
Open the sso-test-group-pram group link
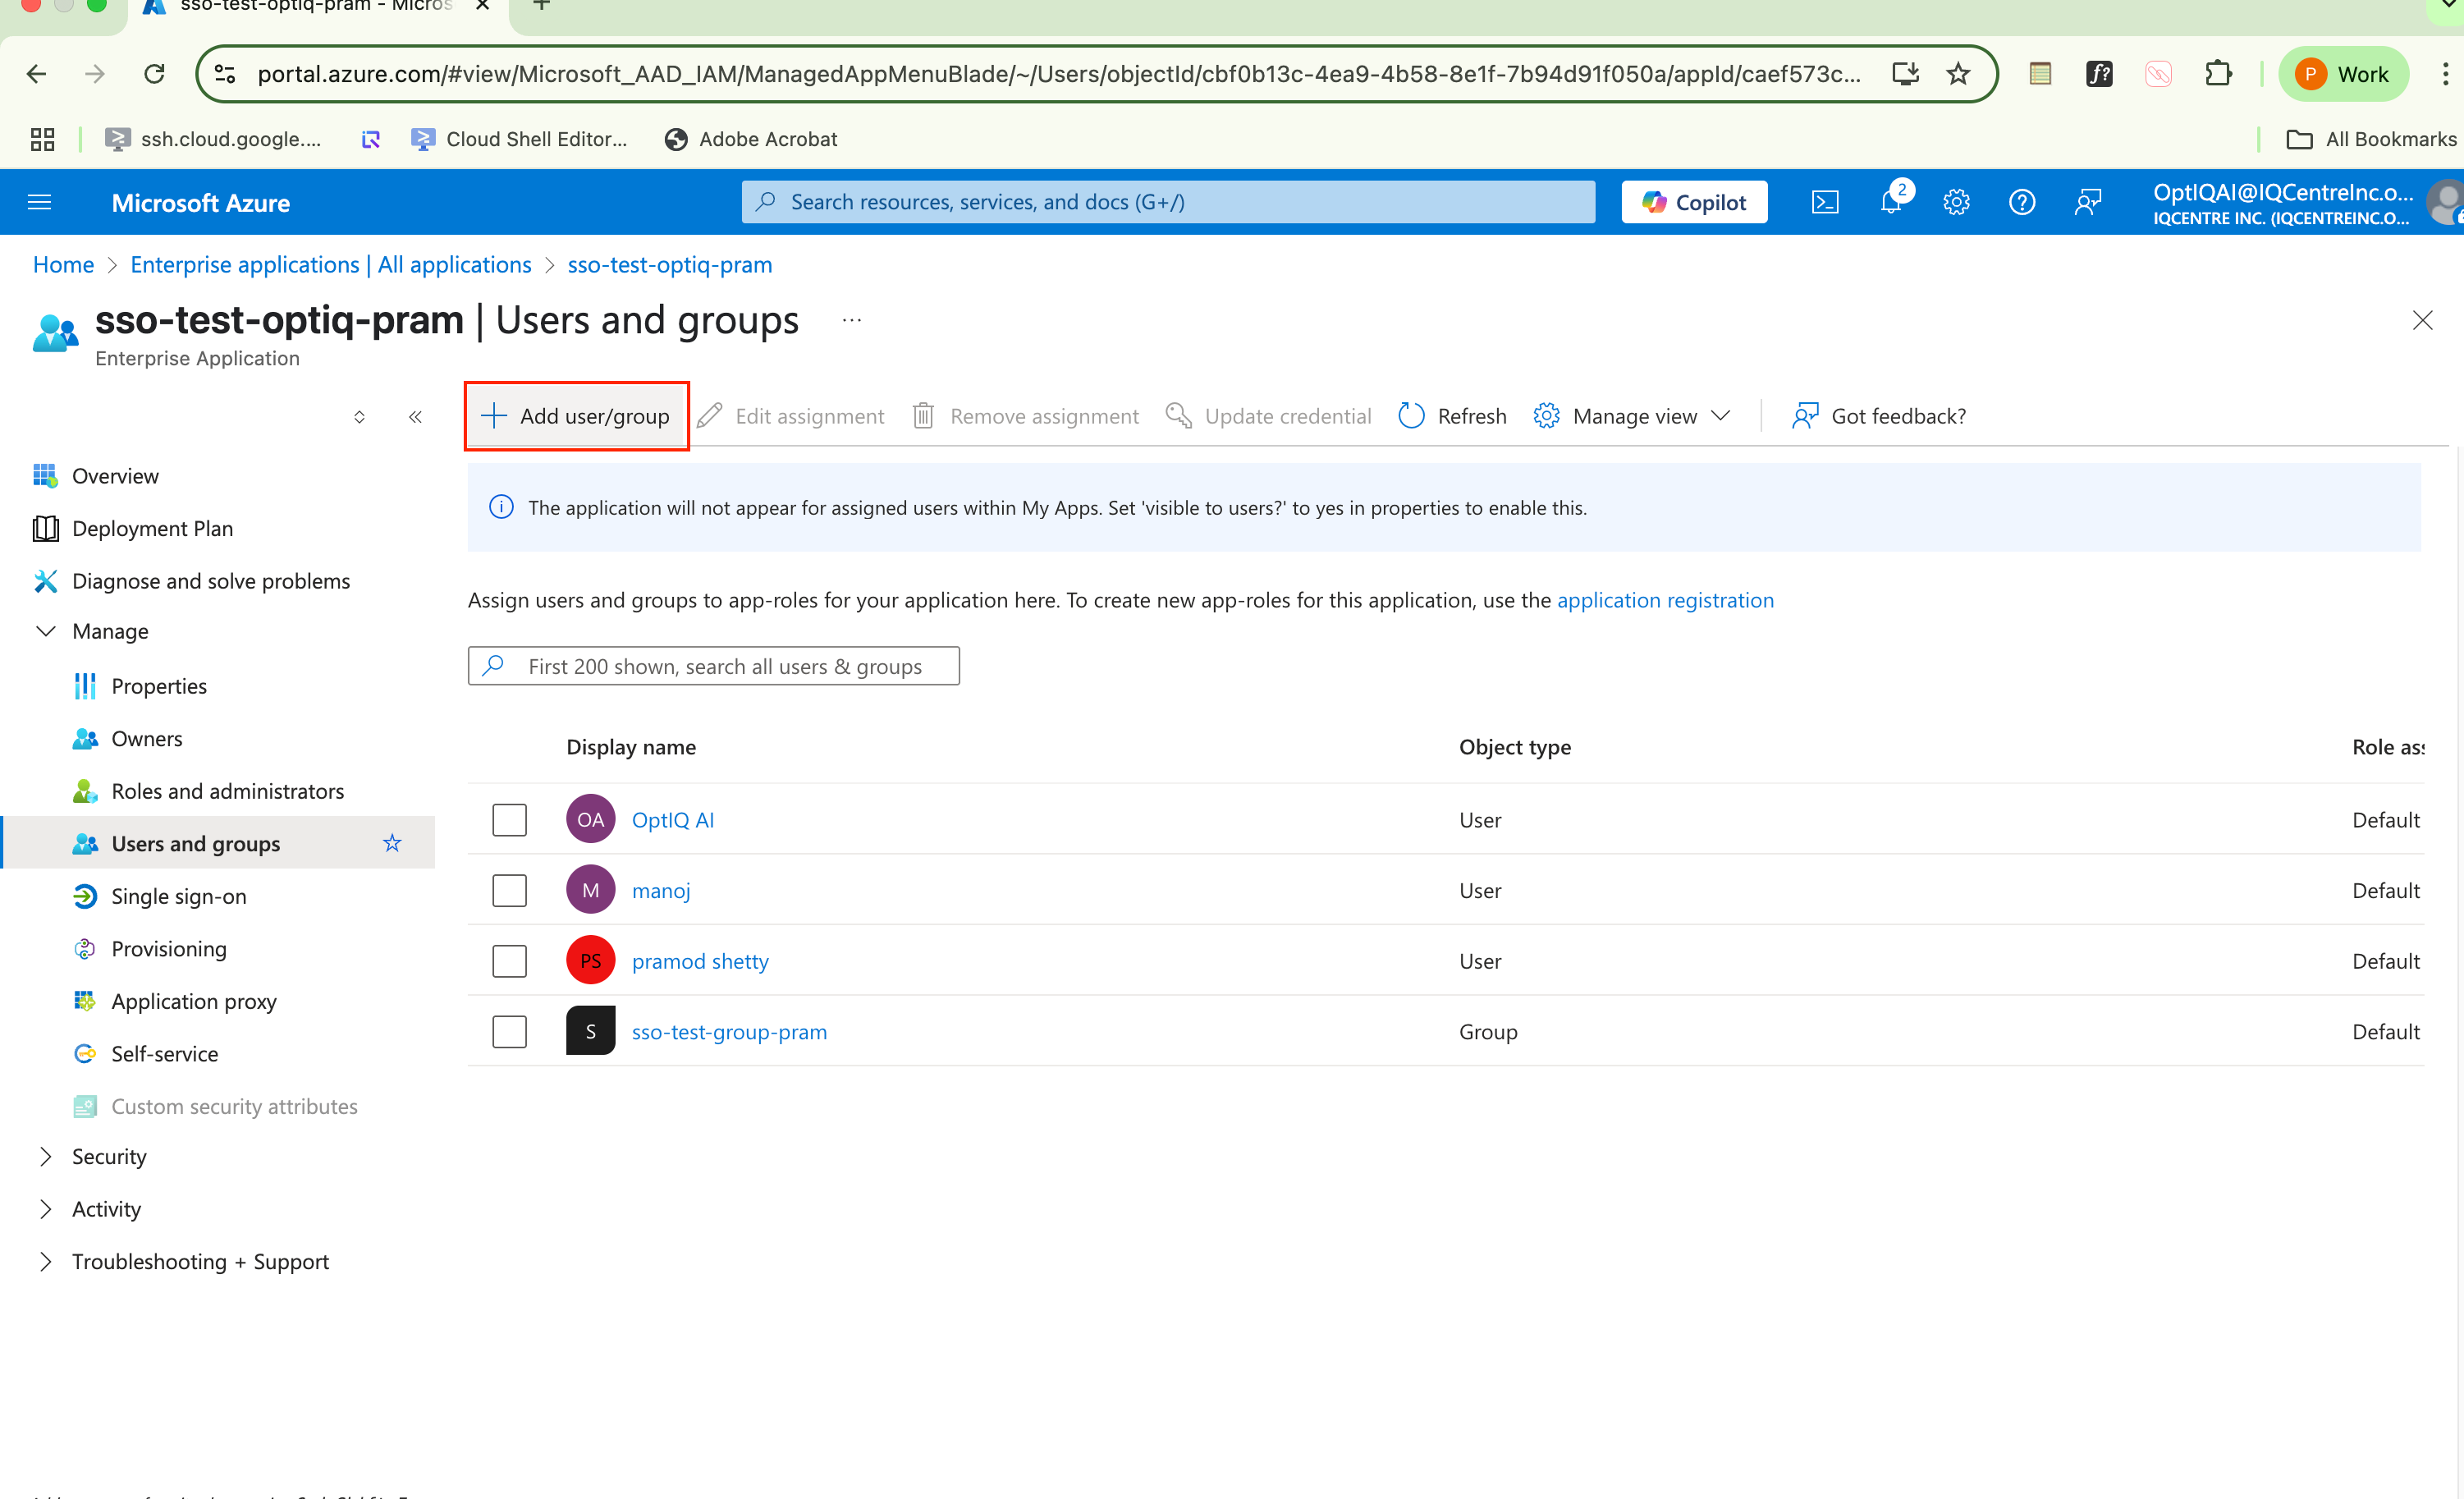(x=729, y=1031)
